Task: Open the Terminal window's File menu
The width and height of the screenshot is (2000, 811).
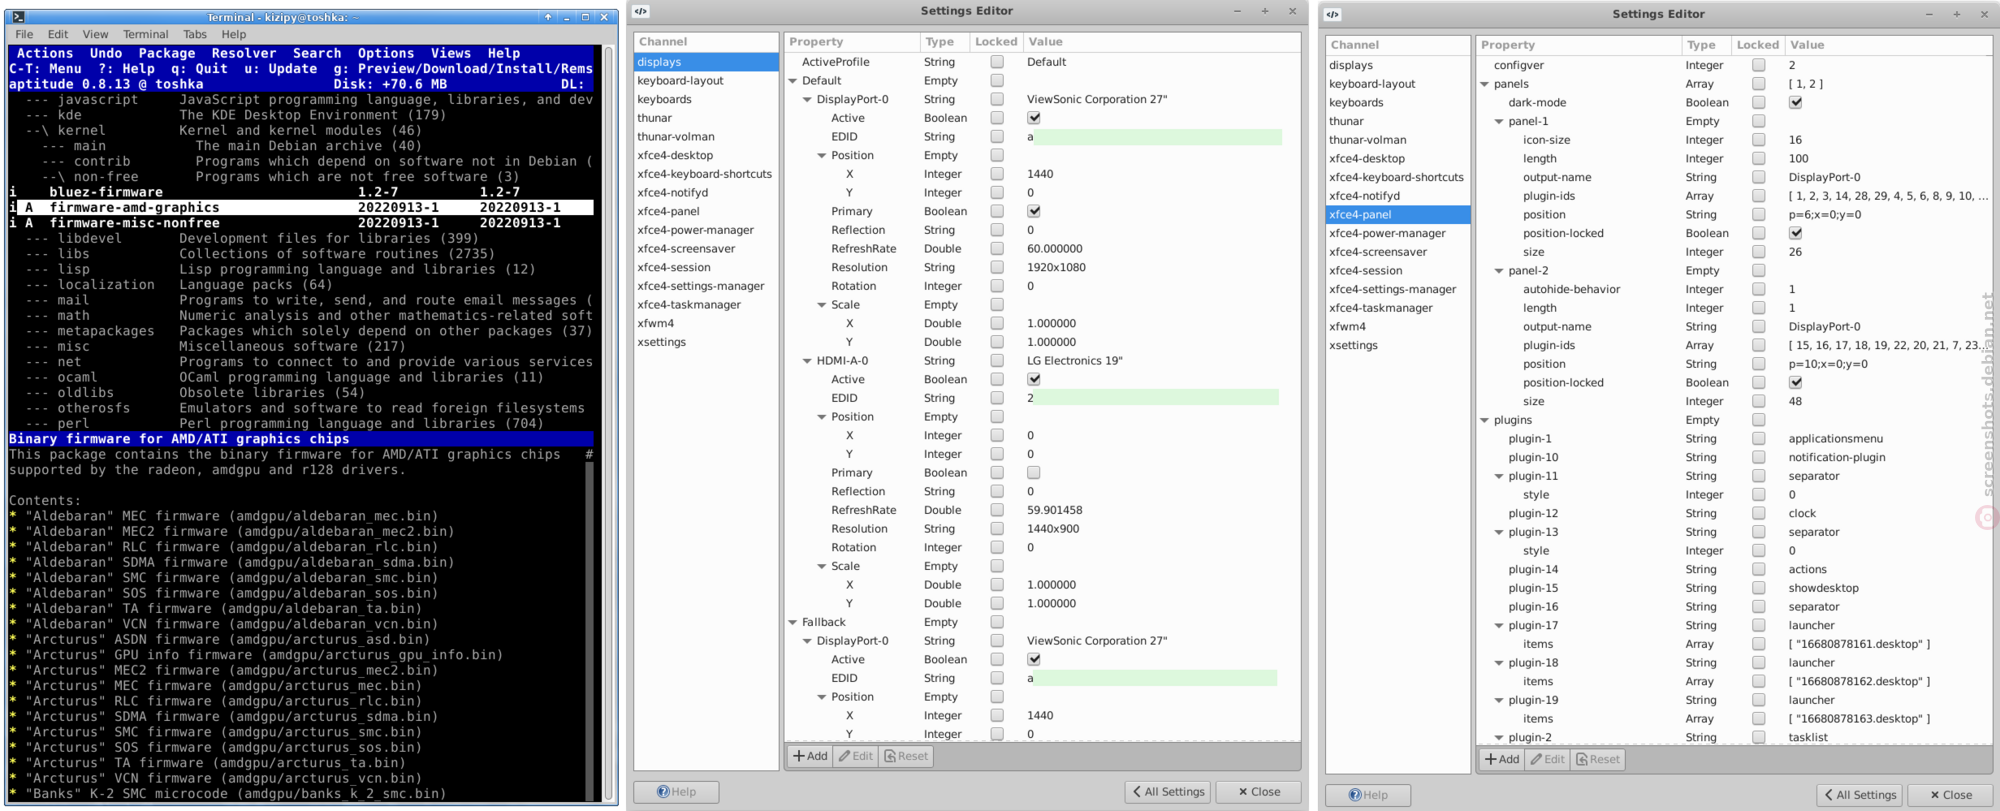Action: [x=24, y=34]
